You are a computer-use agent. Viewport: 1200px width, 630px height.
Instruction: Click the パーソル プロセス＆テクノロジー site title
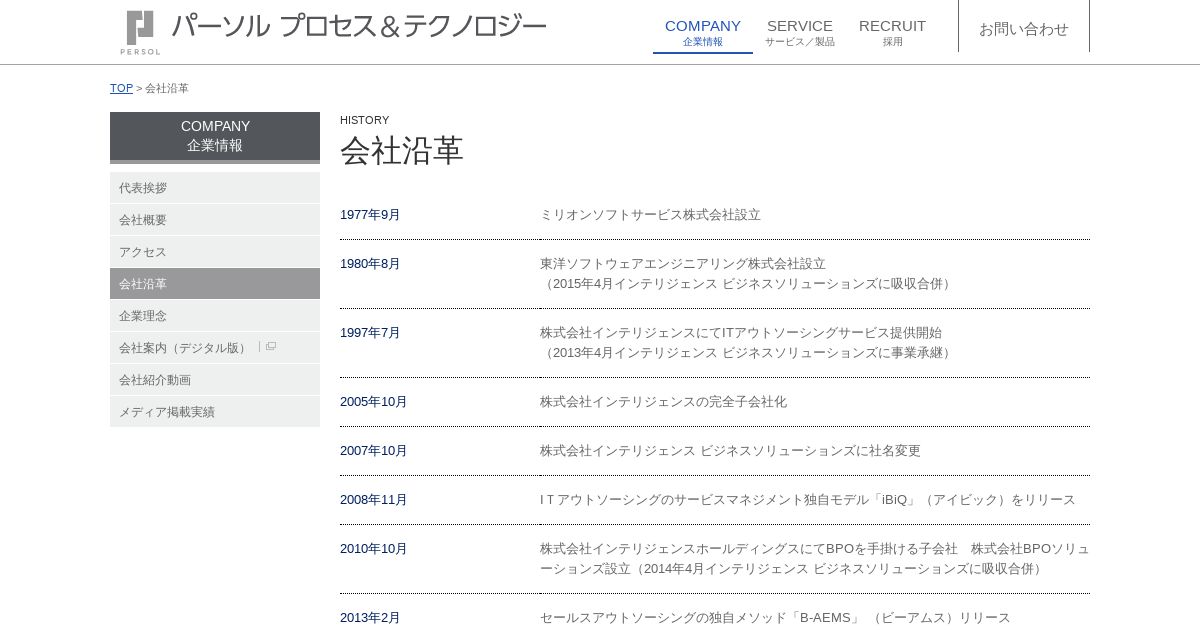tap(359, 26)
